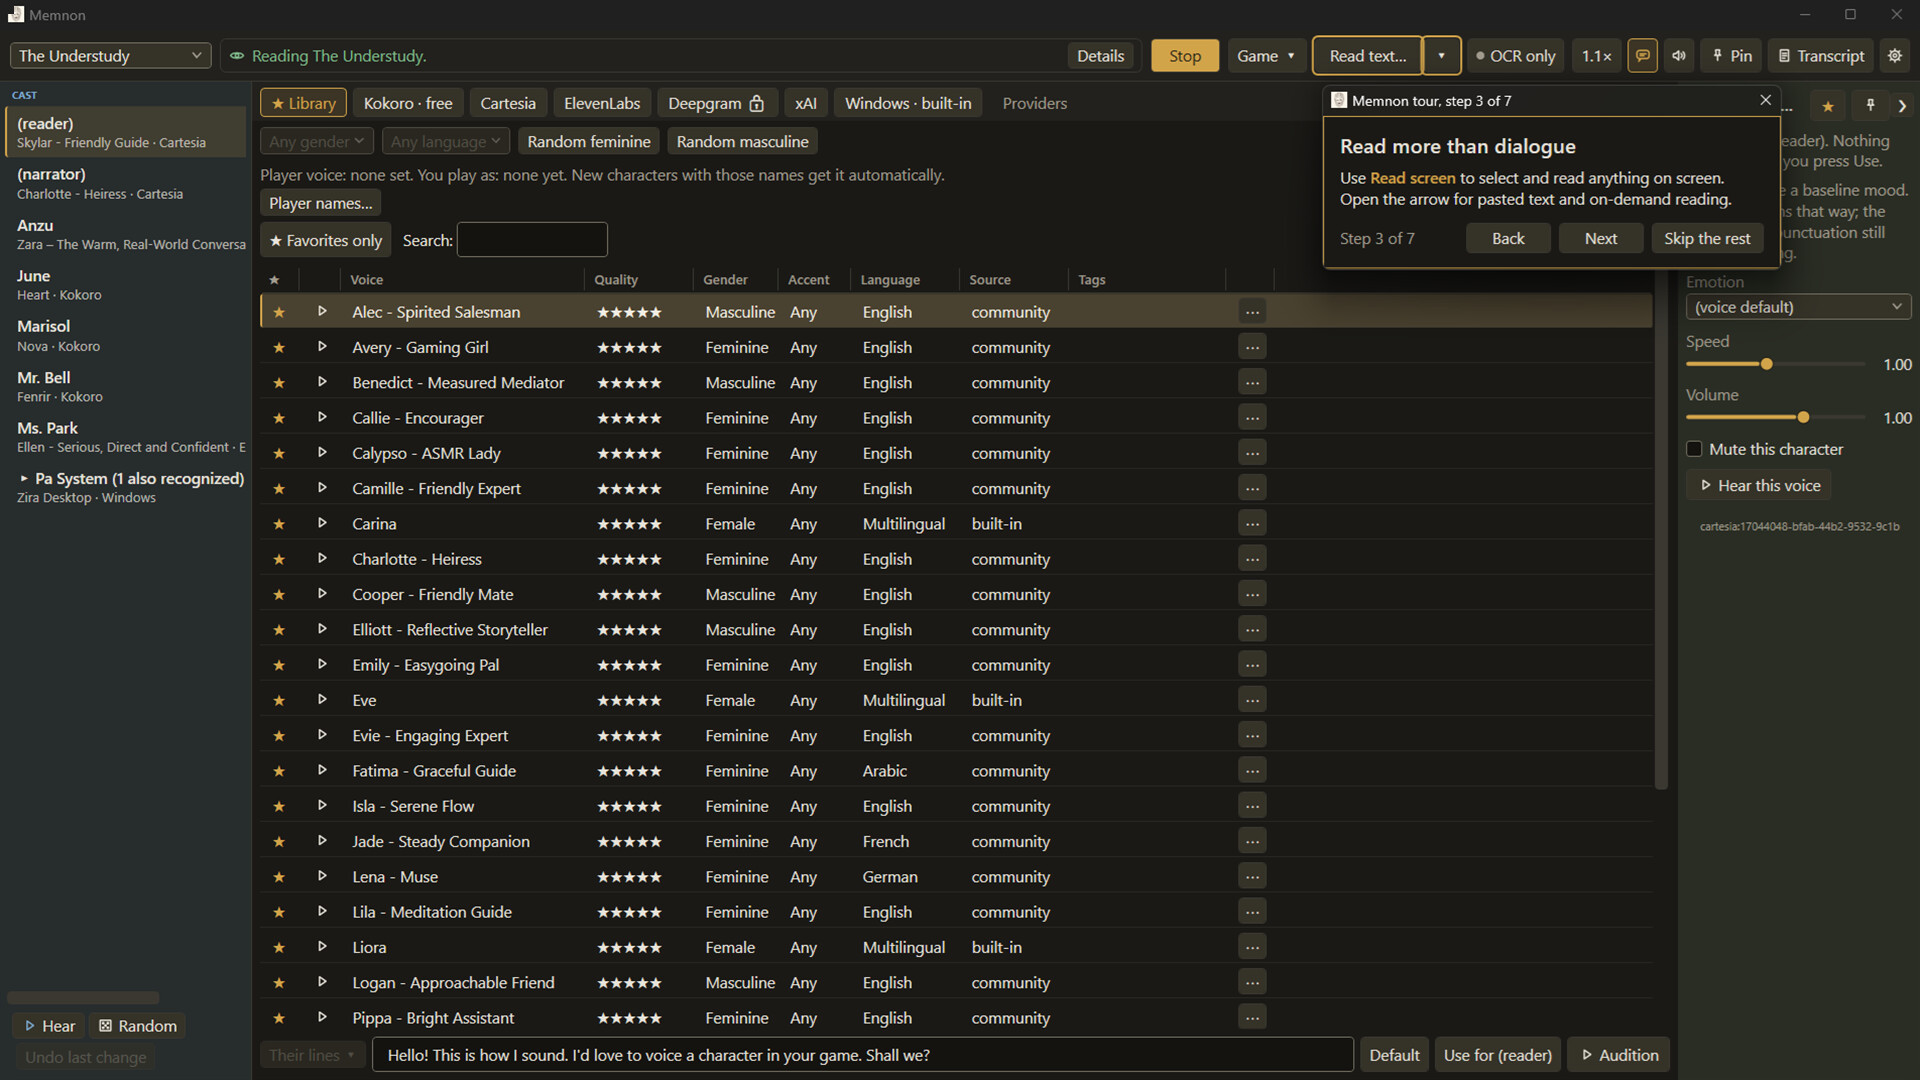Screen dimensions: 1920x1080
Task: Play preview of Fatima - Graceful Guide
Action: pos(322,771)
